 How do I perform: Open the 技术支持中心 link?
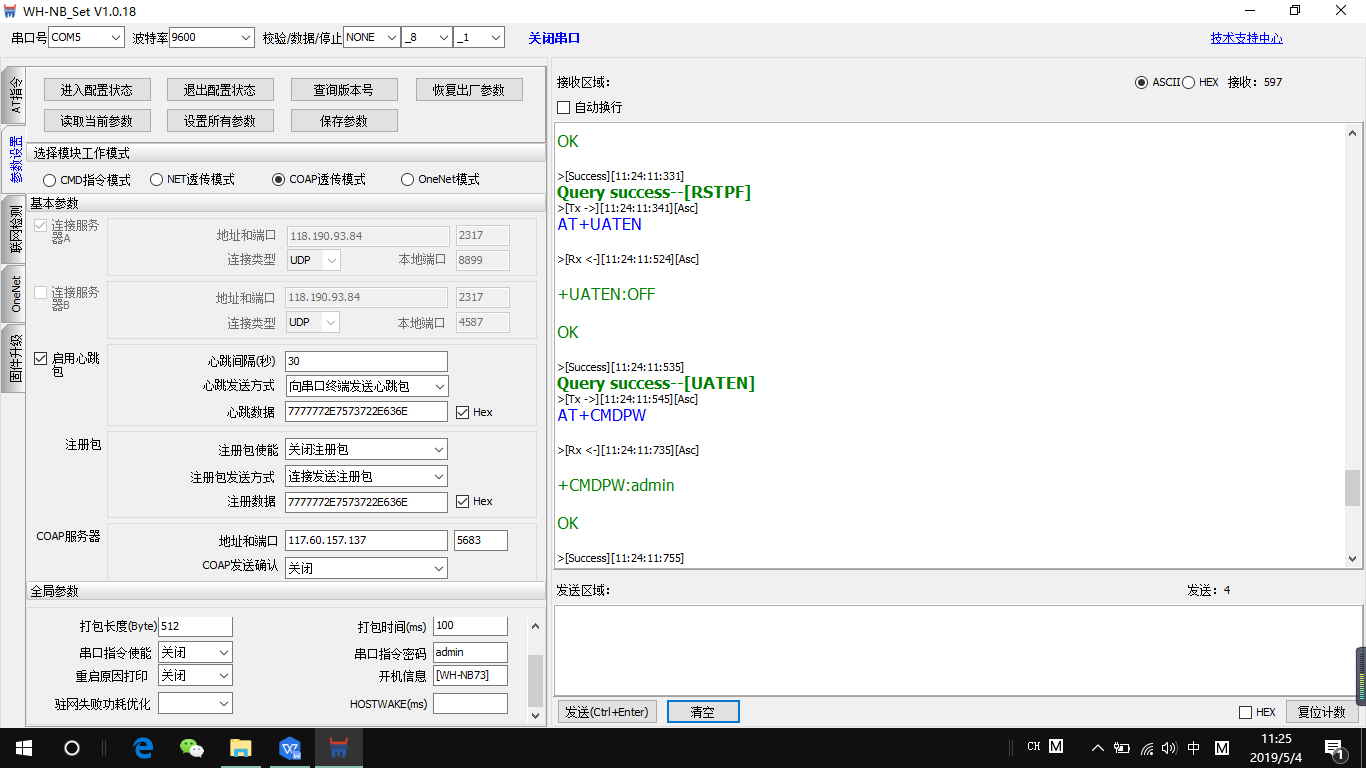point(1246,38)
